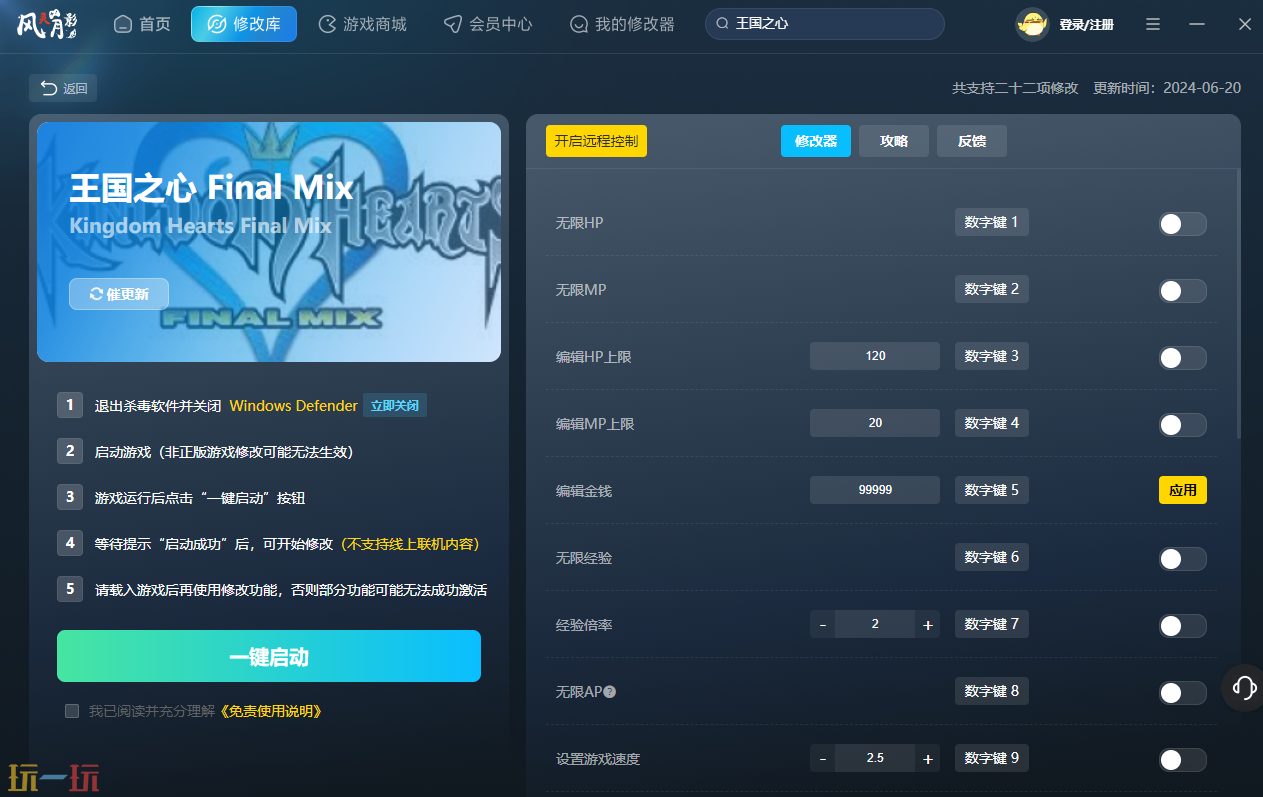Click 共支持二十二项修改 text
The height and width of the screenshot is (797, 1263).
(1015, 88)
